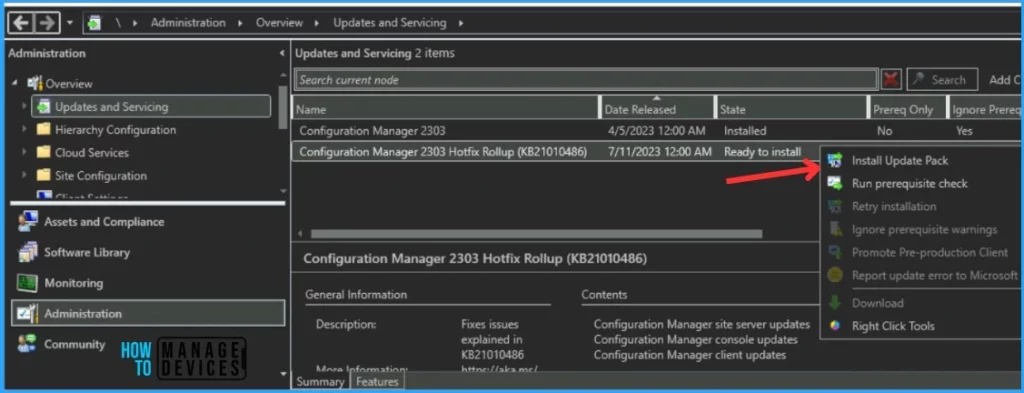The width and height of the screenshot is (1024, 393).
Task: Click the Right Click Tools colorful icon
Action: click(835, 326)
